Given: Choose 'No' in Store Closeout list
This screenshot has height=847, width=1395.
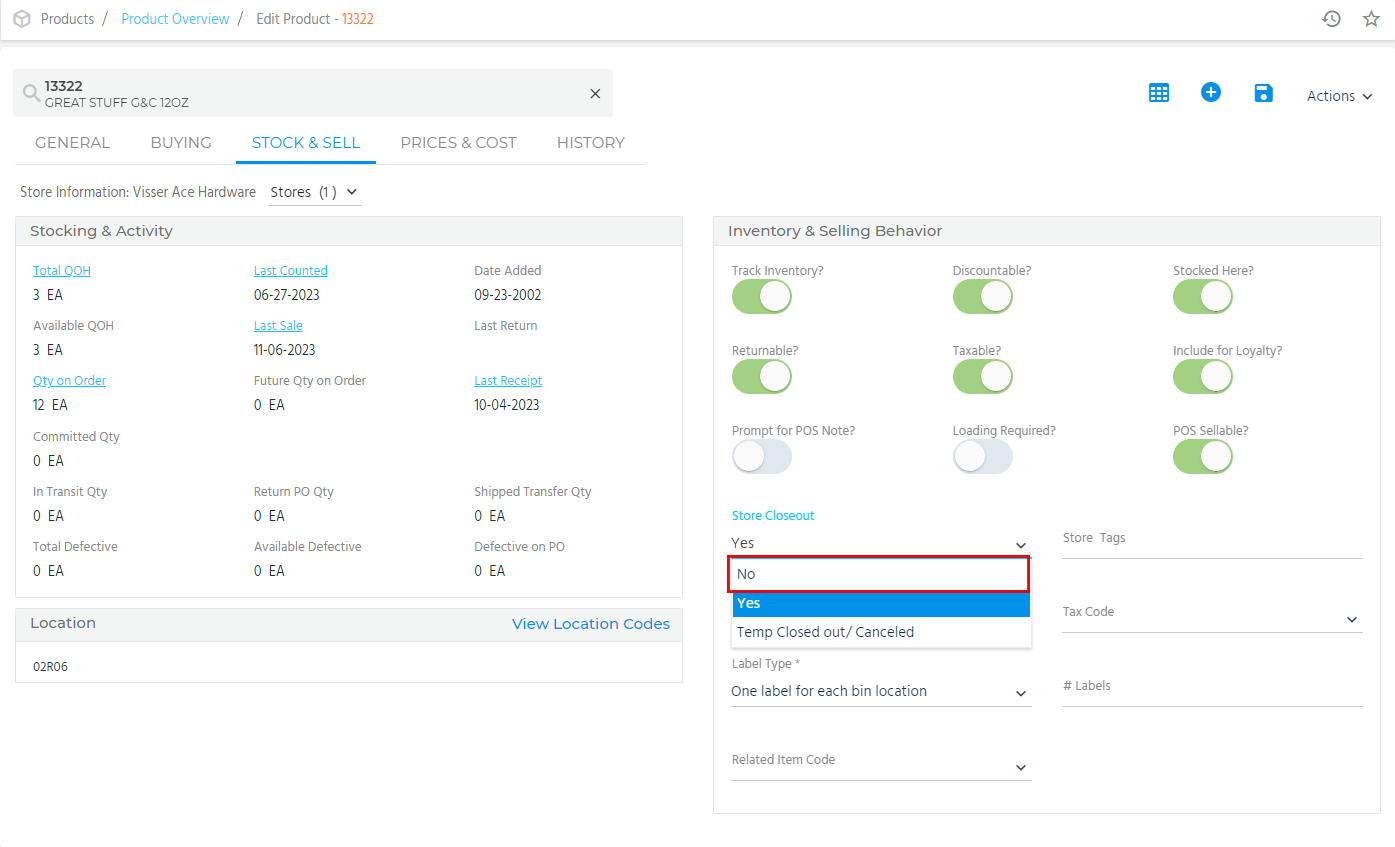Looking at the screenshot, I should coord(880,574).
